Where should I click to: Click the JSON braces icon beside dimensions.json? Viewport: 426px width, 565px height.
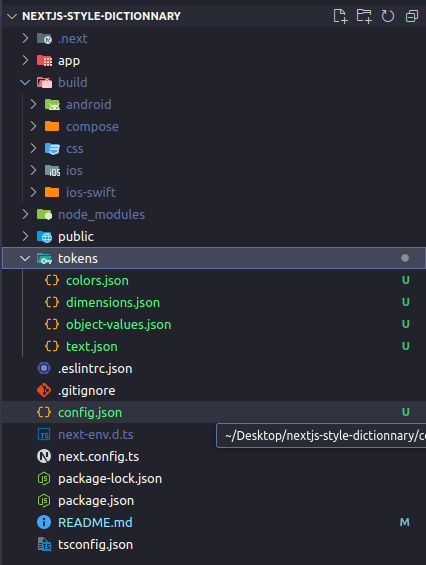[x=52, y=302]
